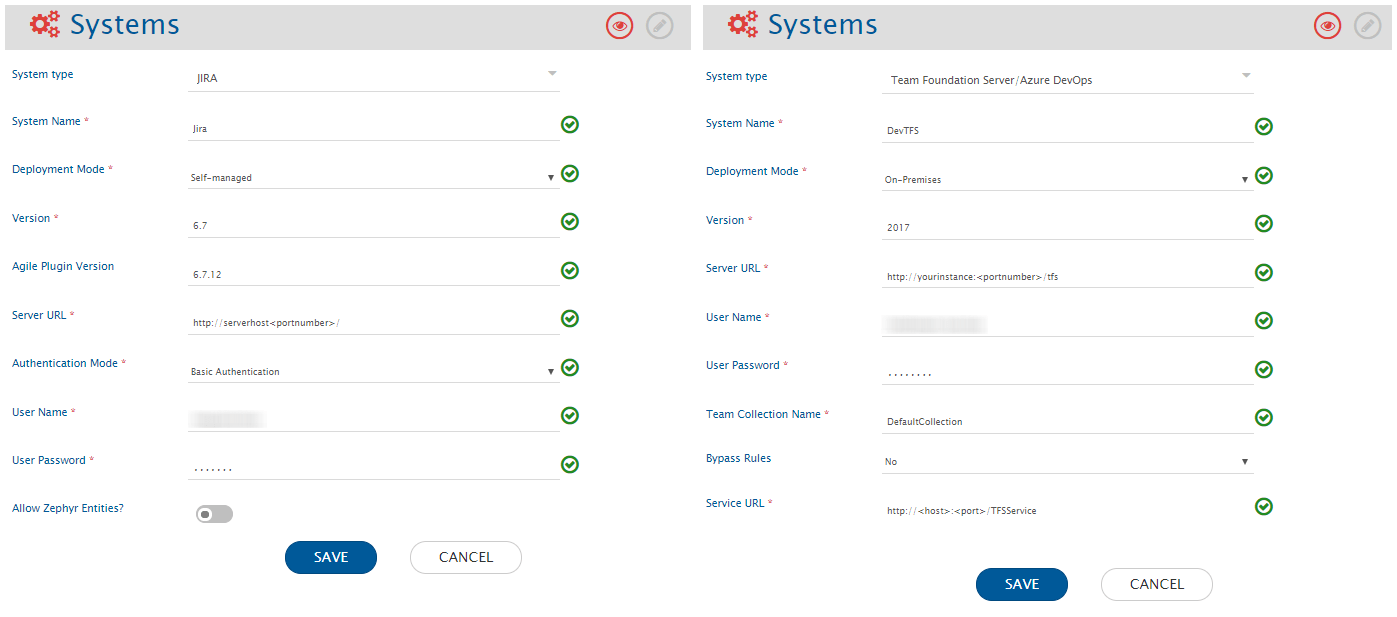Screen dimensions: 1397x617
Task: Click green checkmark next to Agile Plugin Version
Action: click(570, 270)
